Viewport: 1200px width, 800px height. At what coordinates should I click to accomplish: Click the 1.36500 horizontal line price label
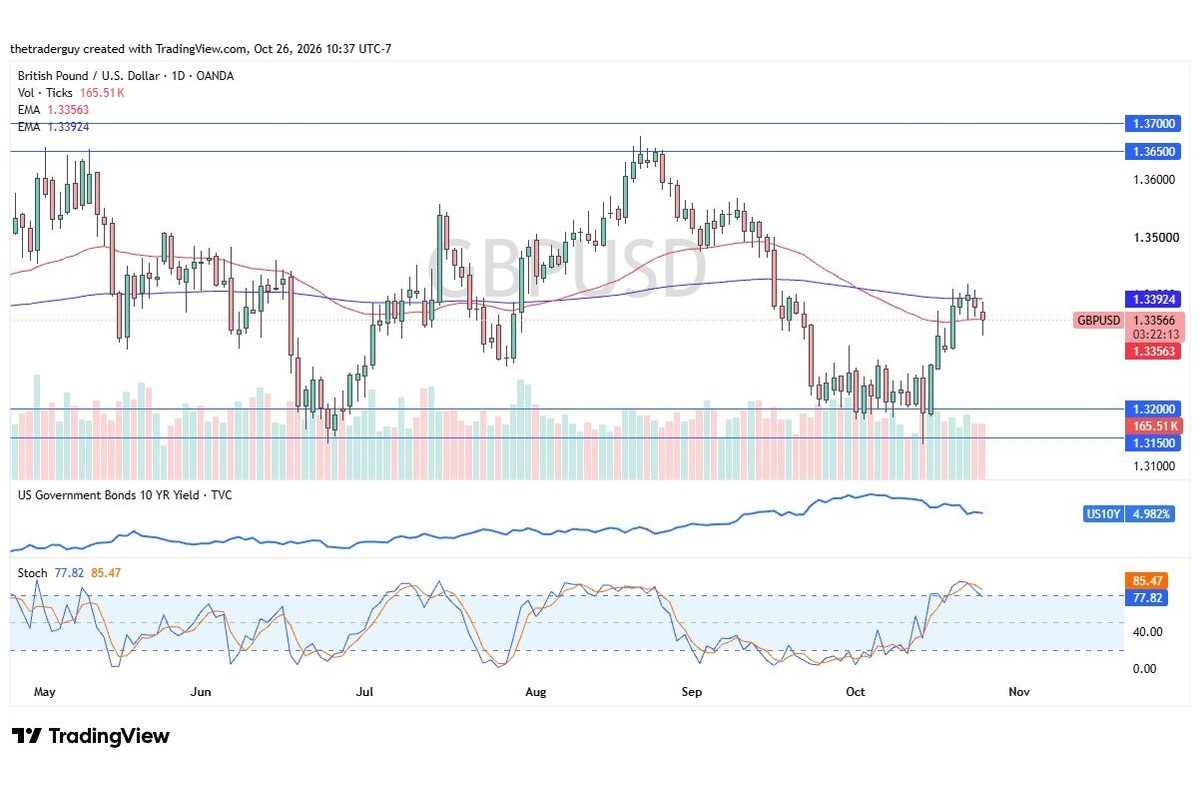1155,151
